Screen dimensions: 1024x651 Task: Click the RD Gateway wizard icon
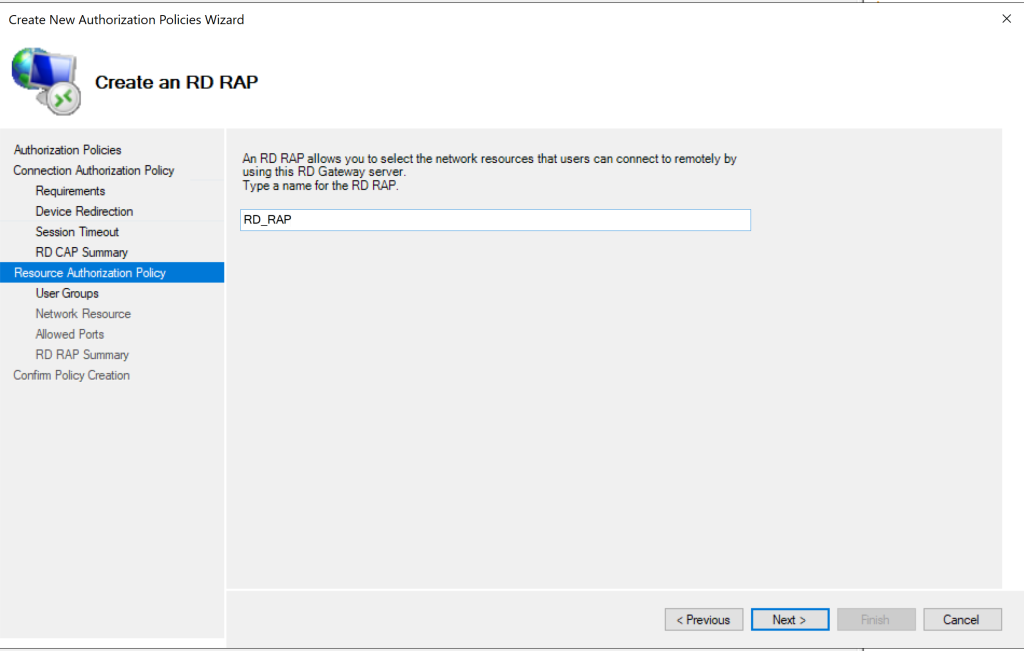[x=46, y=82]
